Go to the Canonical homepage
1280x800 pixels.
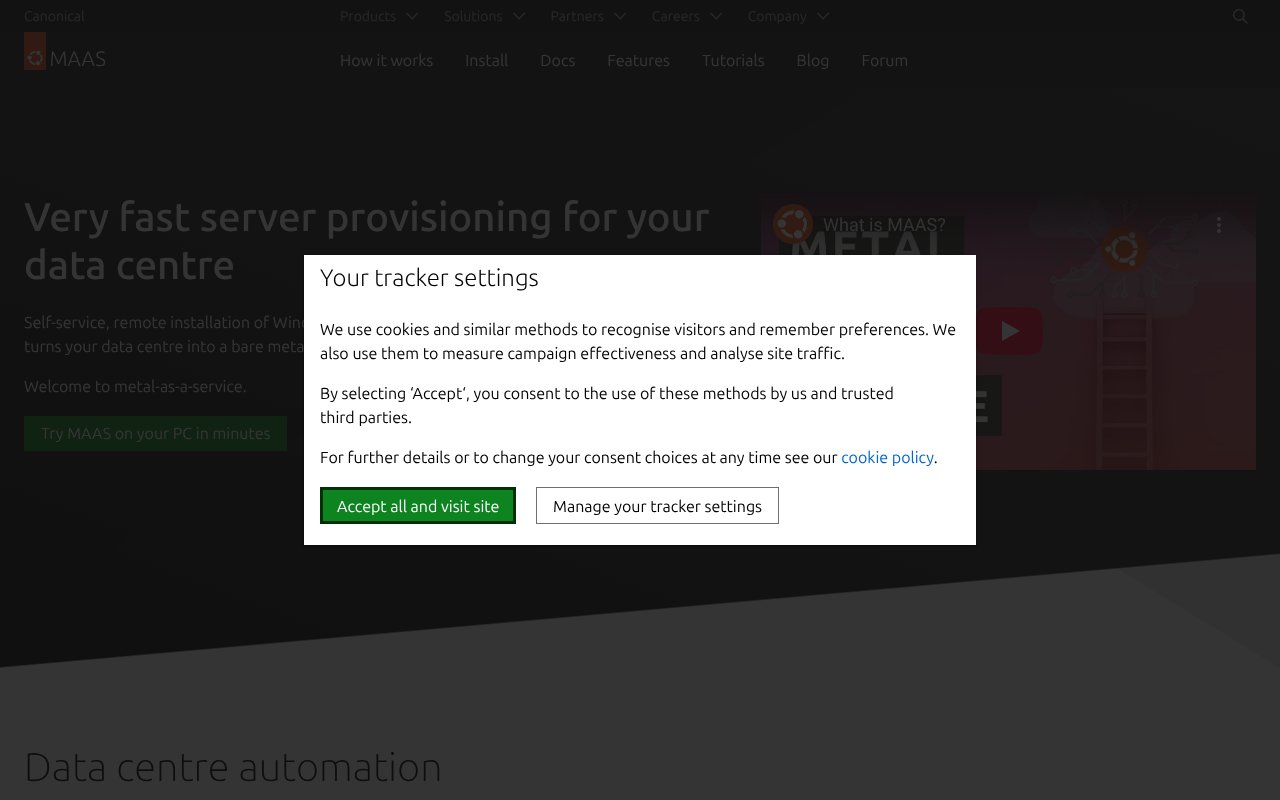tap(54, 16)
